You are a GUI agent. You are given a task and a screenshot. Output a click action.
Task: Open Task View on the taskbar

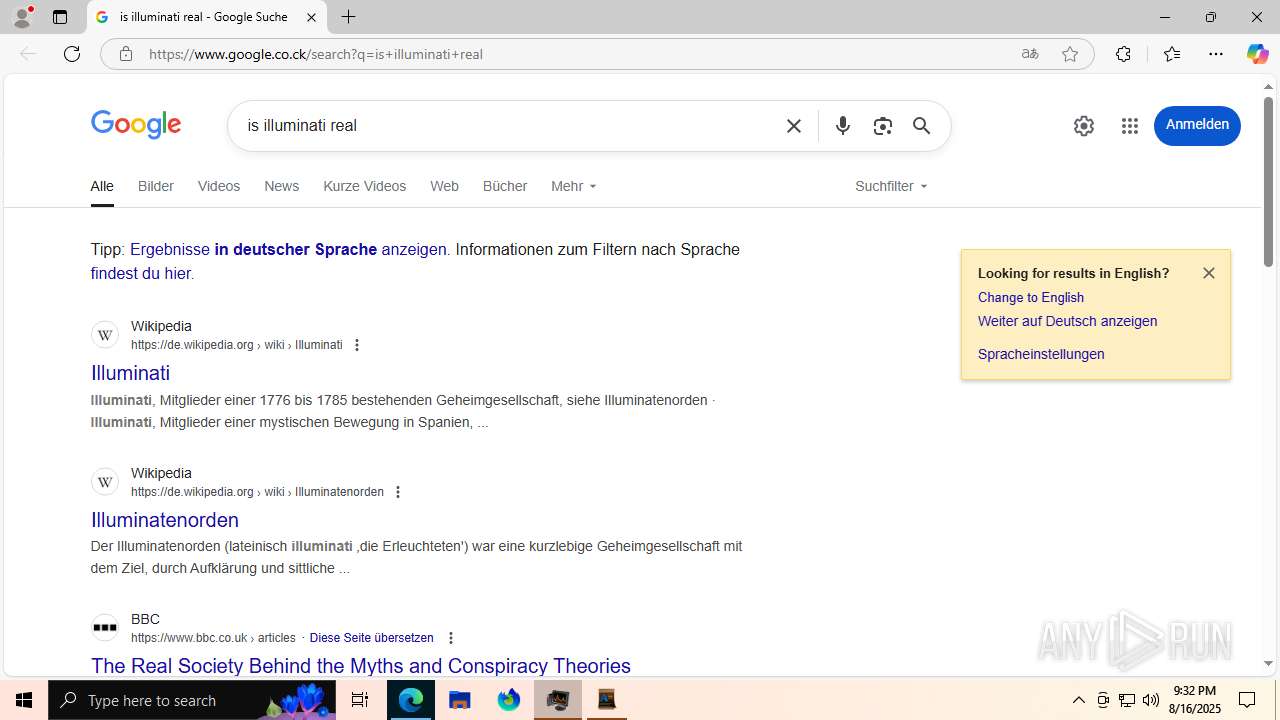[x=360, y=700]
